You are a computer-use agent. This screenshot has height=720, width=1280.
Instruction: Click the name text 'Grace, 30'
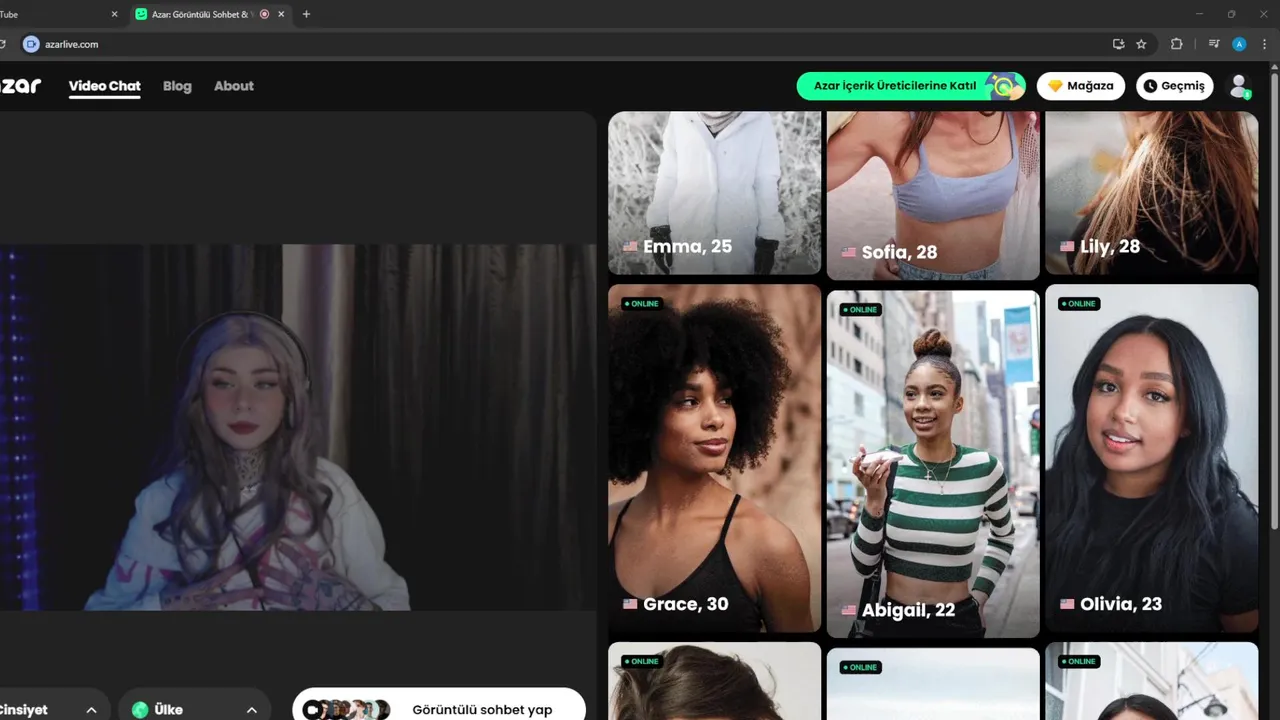point(686,604)
